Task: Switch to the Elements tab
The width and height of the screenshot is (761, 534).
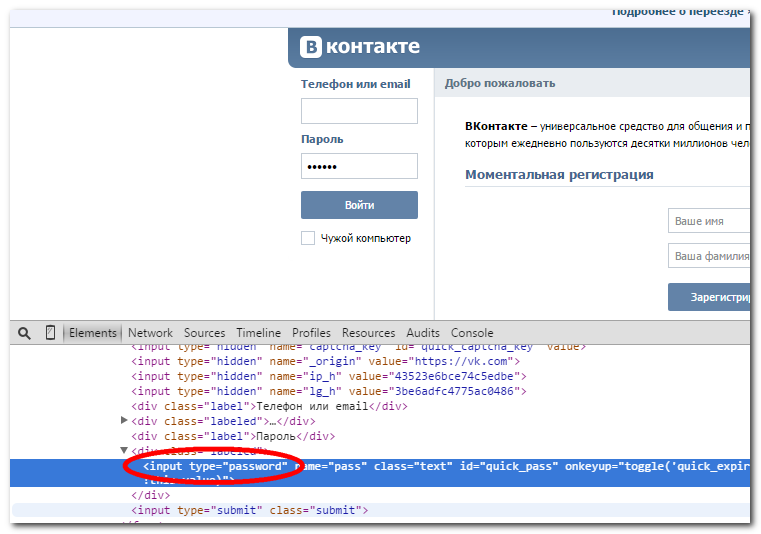Action: pyautogui.click(x=92, y=333)
